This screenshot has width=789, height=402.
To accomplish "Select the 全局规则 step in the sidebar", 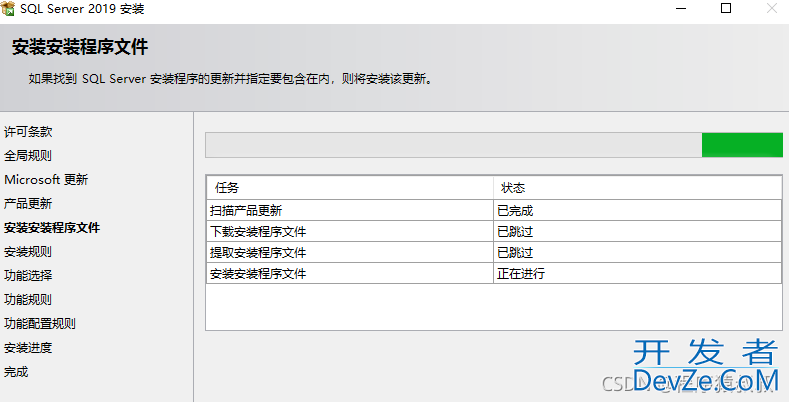I will [28, 155].
